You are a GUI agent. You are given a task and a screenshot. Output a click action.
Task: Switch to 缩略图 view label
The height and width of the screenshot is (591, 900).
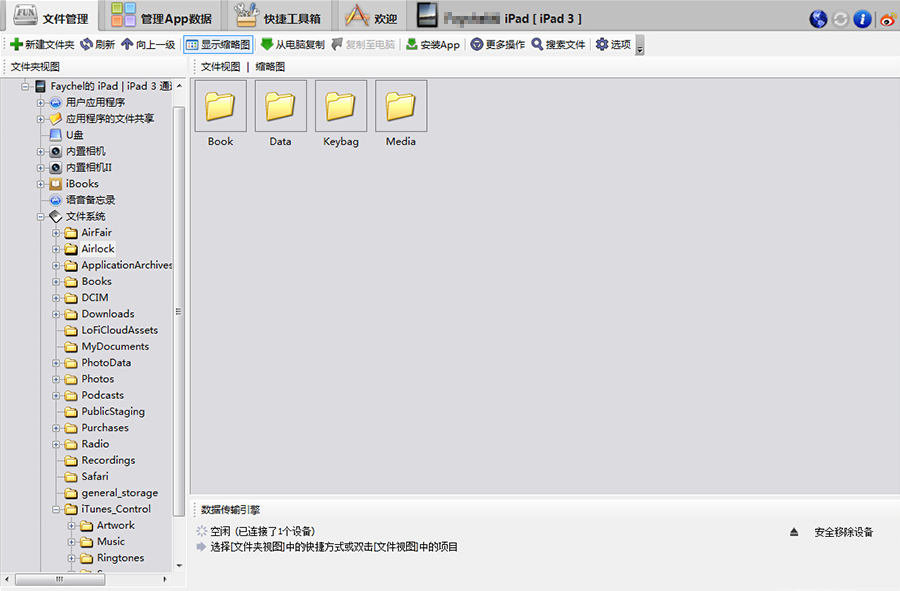(x=270, y=66)
